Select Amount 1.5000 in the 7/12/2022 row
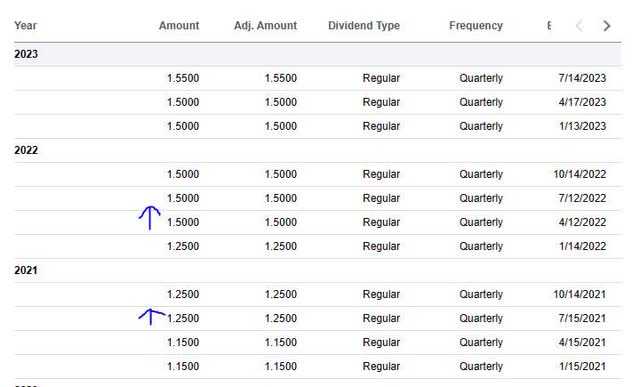The height and width of the screenshot is (387, 640). pyautogui.click(x=183, y=198)
